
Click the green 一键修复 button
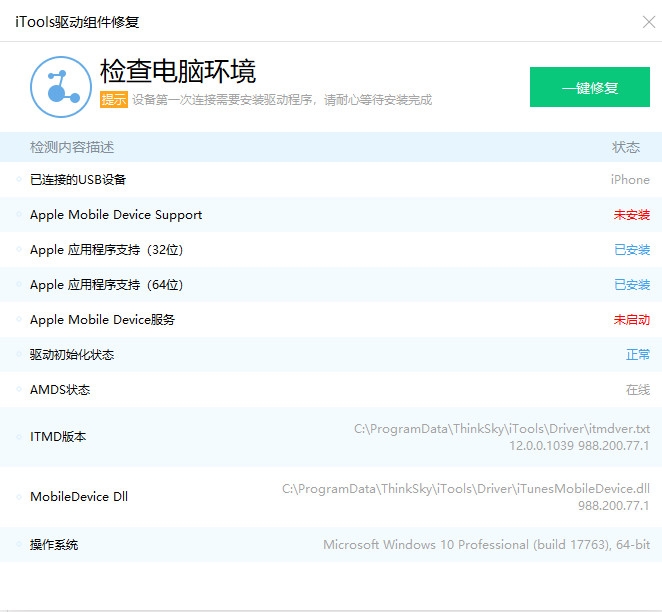click(x=589, y=87)
